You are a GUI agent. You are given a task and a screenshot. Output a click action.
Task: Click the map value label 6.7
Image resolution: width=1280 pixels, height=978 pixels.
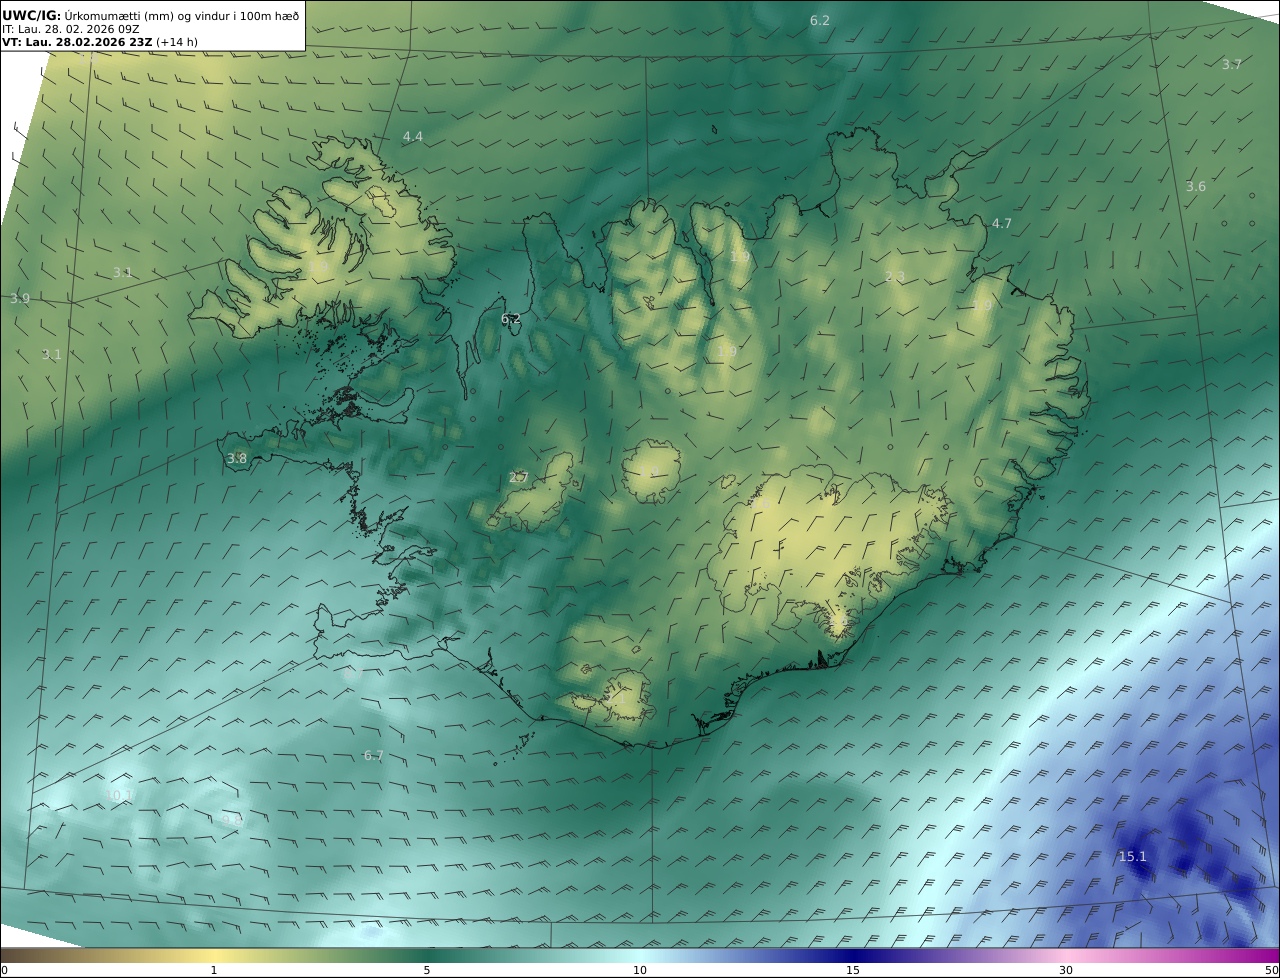[374, 755]
